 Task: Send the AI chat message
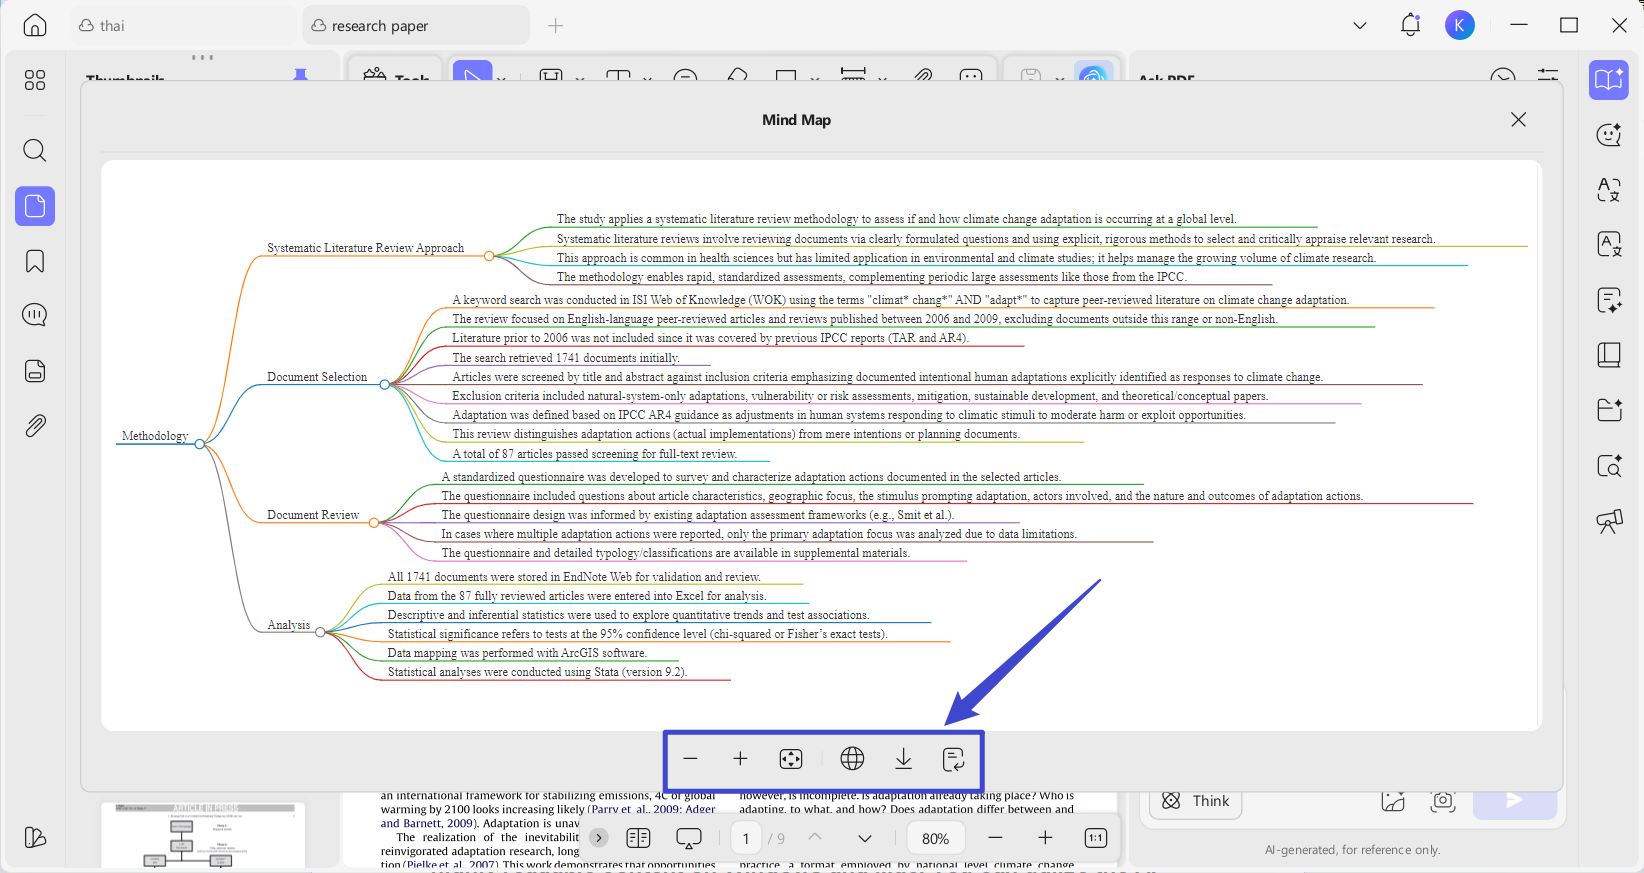coord(1515,801)
